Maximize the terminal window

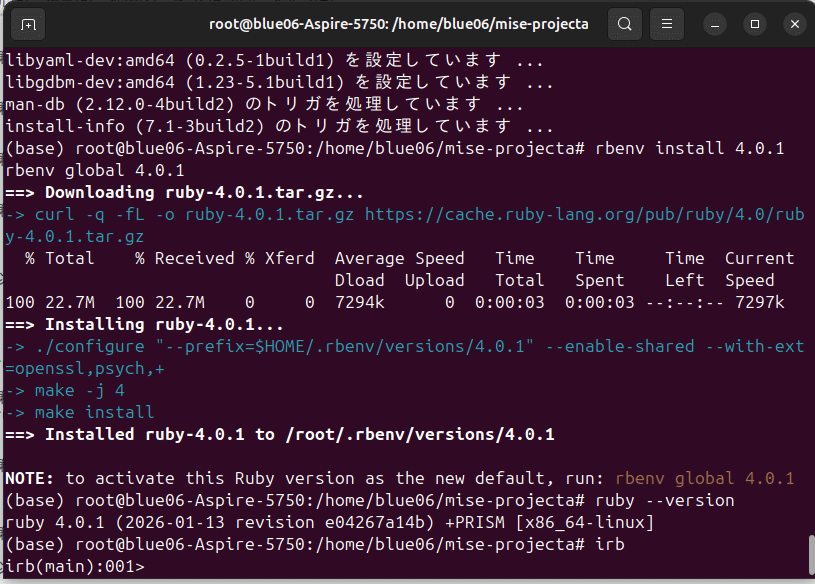click(x=752, y=24)
